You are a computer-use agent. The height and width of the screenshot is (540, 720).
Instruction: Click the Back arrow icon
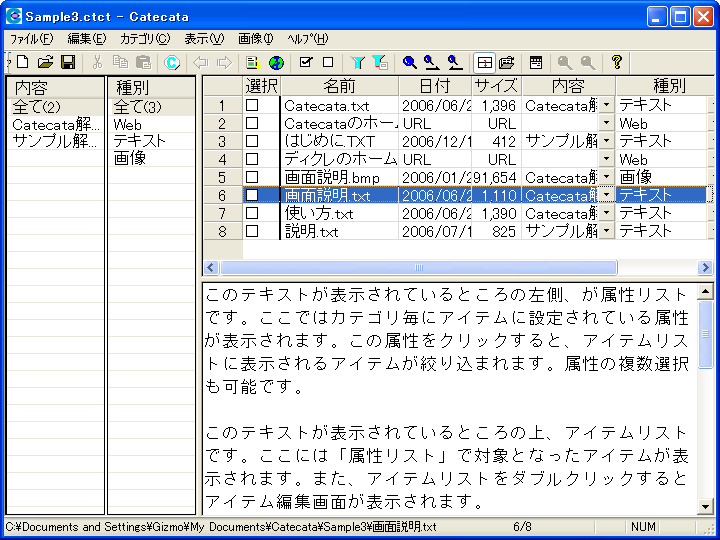201,62
